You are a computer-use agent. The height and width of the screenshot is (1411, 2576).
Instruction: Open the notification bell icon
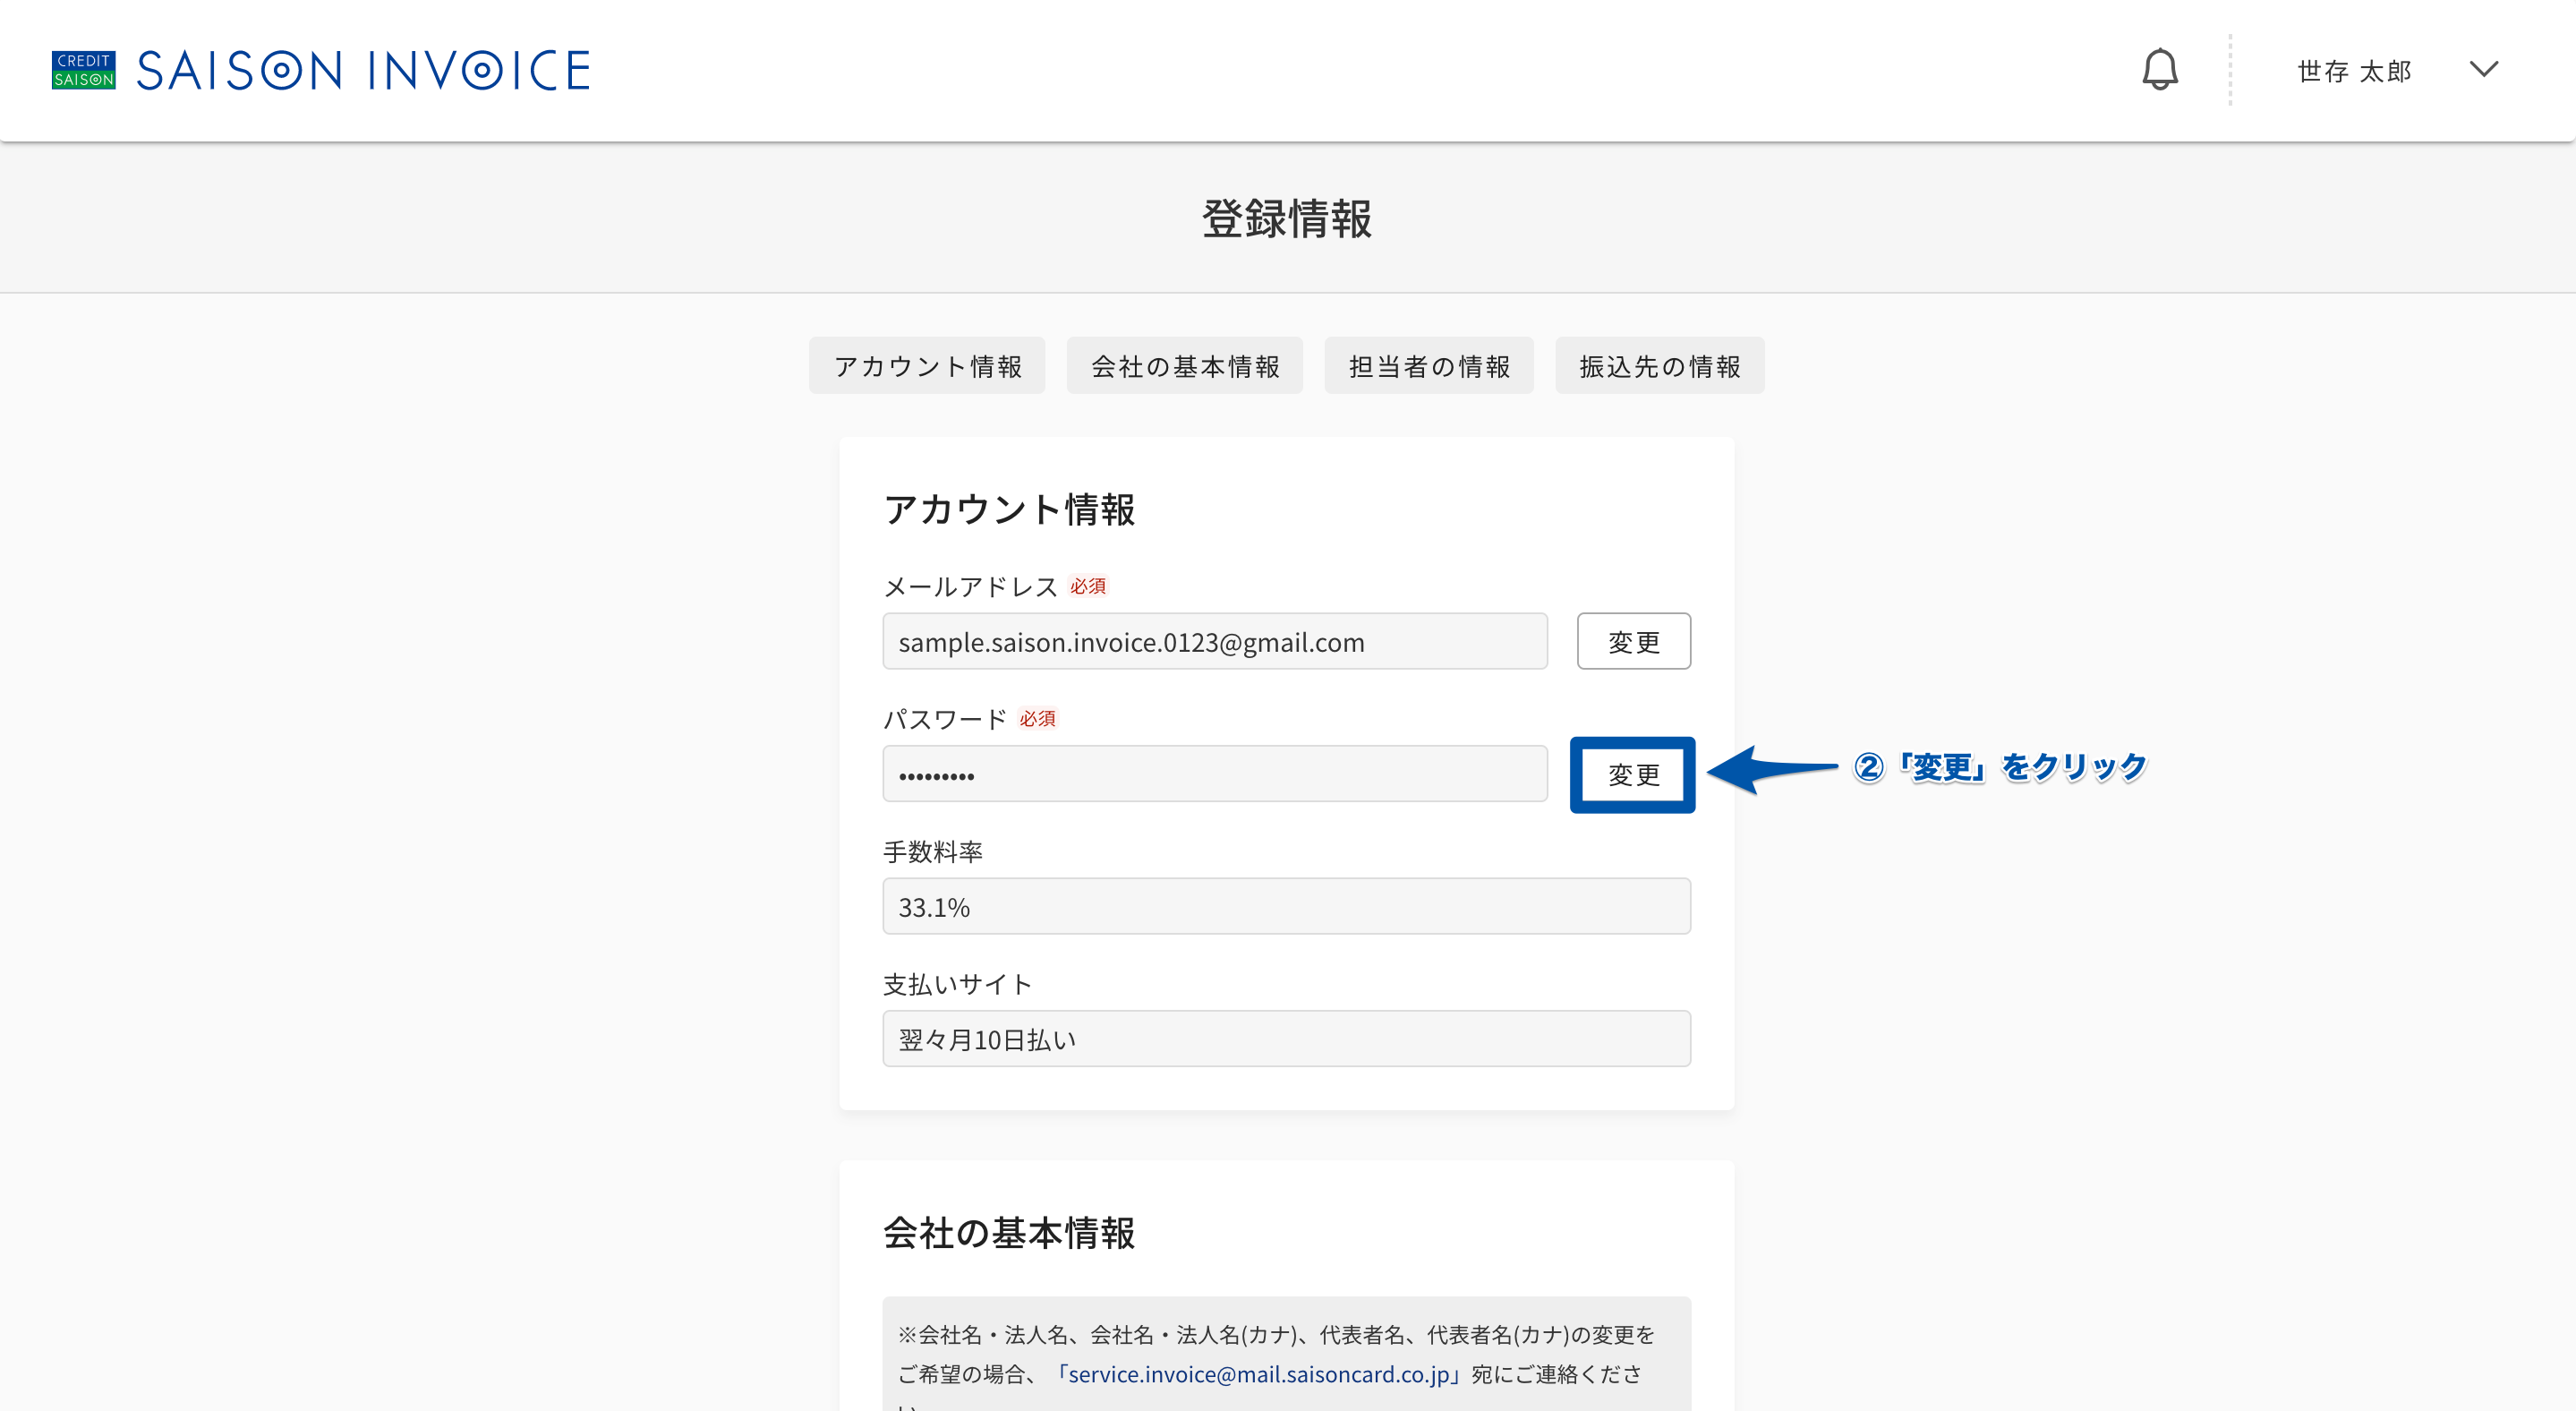point(2159,70)
